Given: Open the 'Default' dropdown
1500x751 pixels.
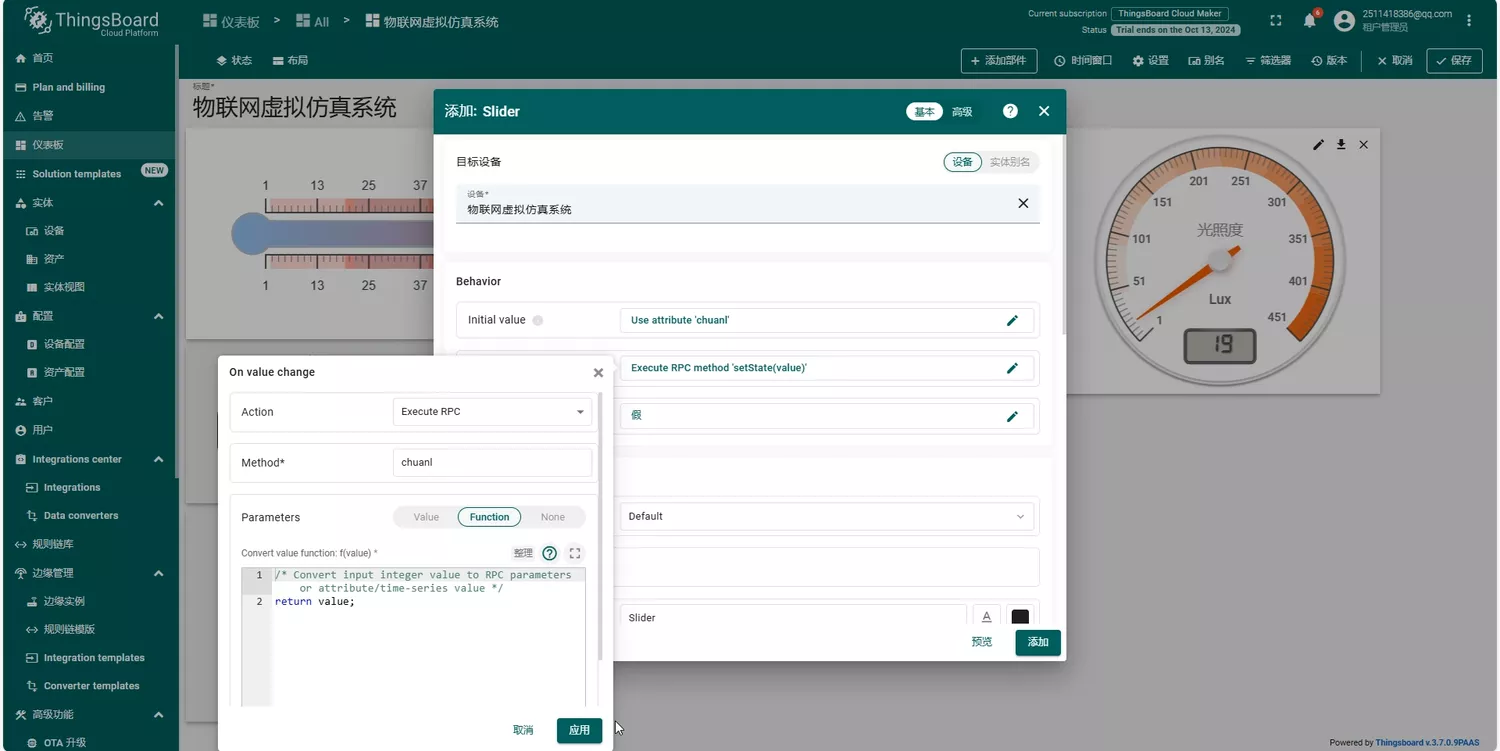Looking at the screenshot, I should 828,517.
